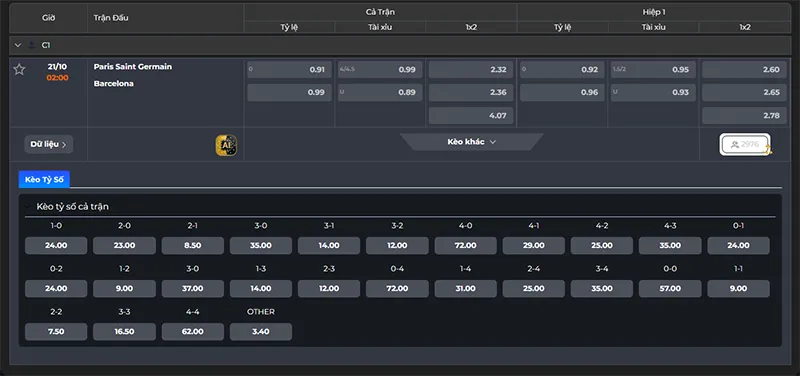Click the Cả Trận column header

[x=380, y=12]
